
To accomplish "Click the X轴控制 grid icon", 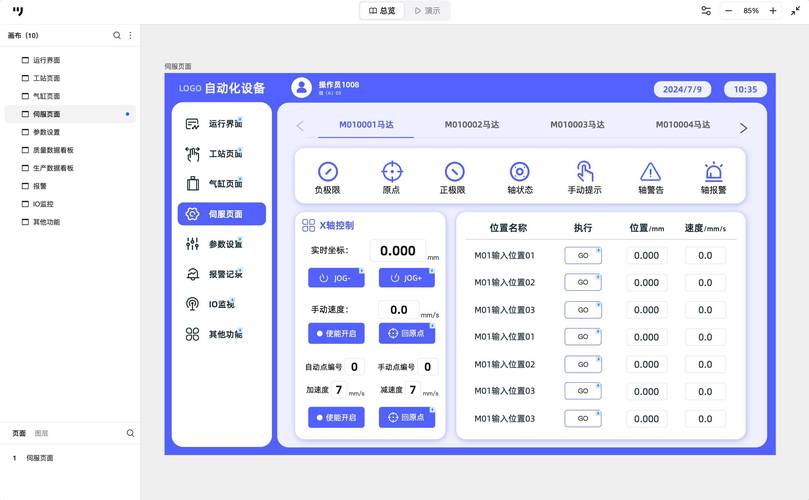I will pyautogui.click(x=309, y=225).
